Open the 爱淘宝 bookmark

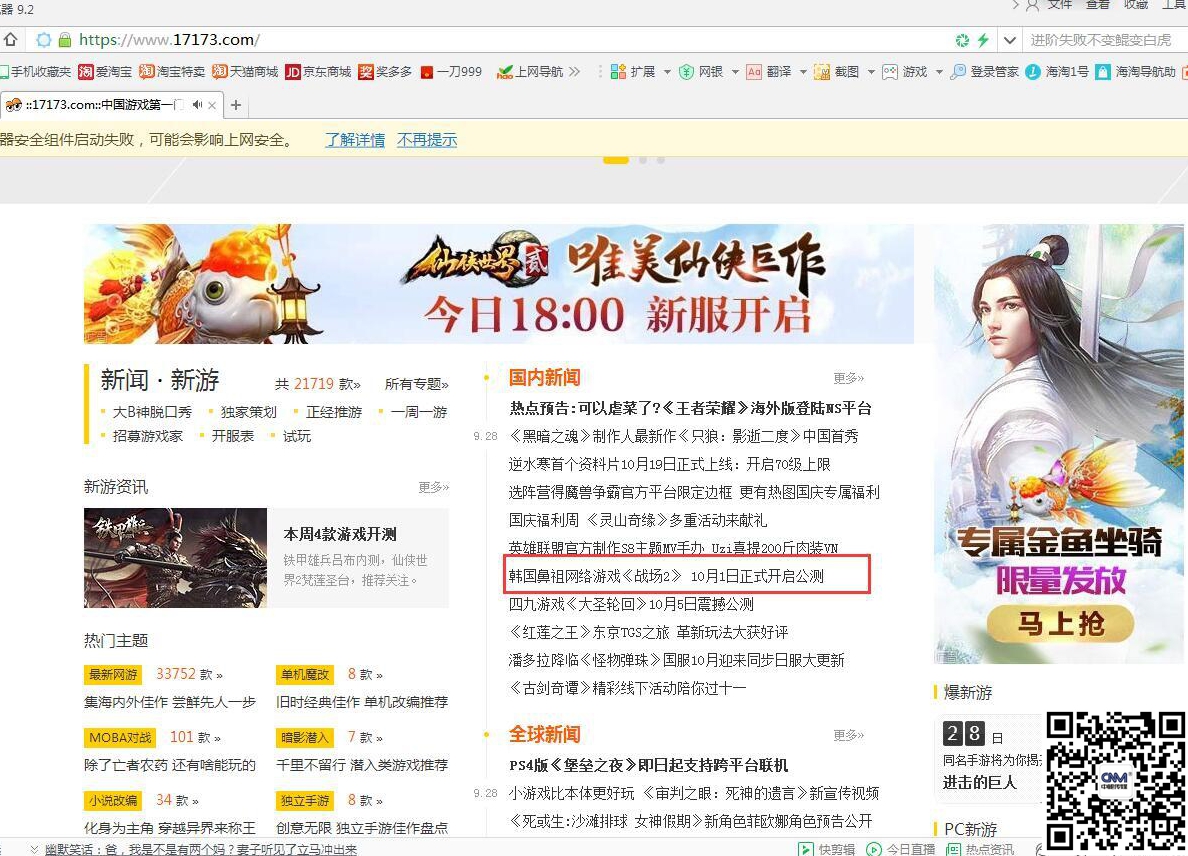click(105, 71)
